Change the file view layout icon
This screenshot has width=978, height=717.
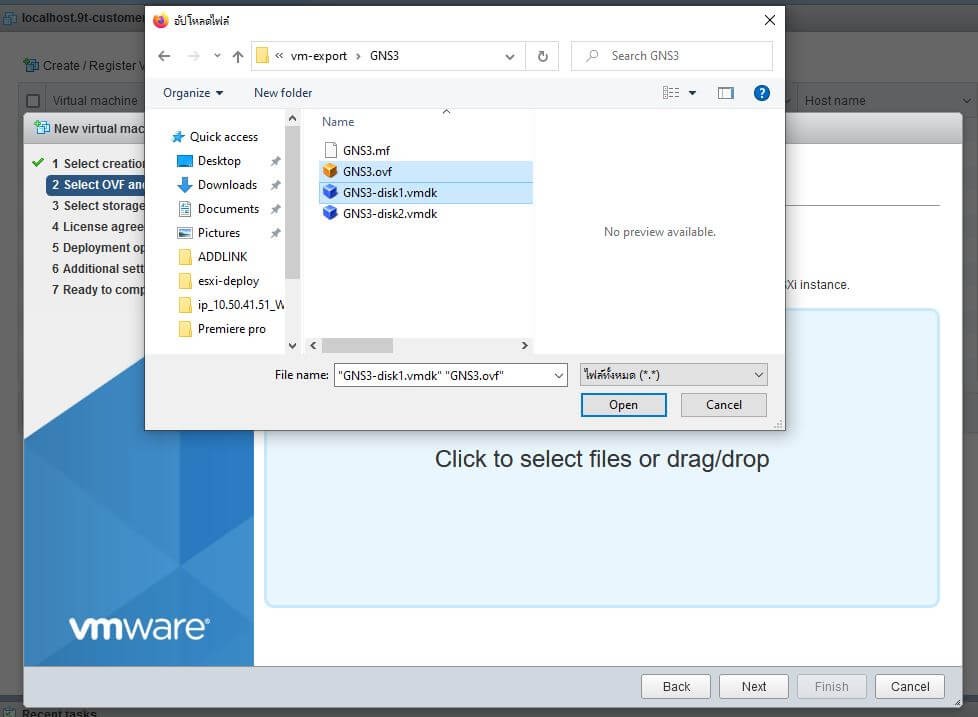671,93
